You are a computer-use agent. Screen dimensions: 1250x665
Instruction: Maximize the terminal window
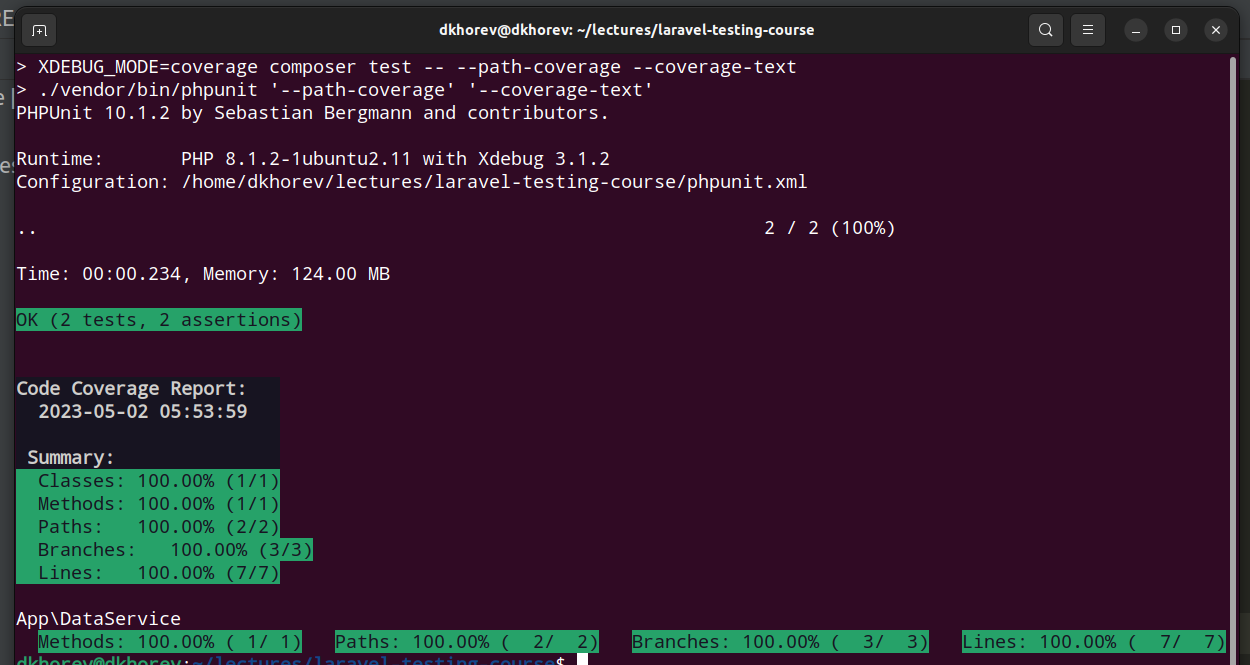(x=1175, y=30)
